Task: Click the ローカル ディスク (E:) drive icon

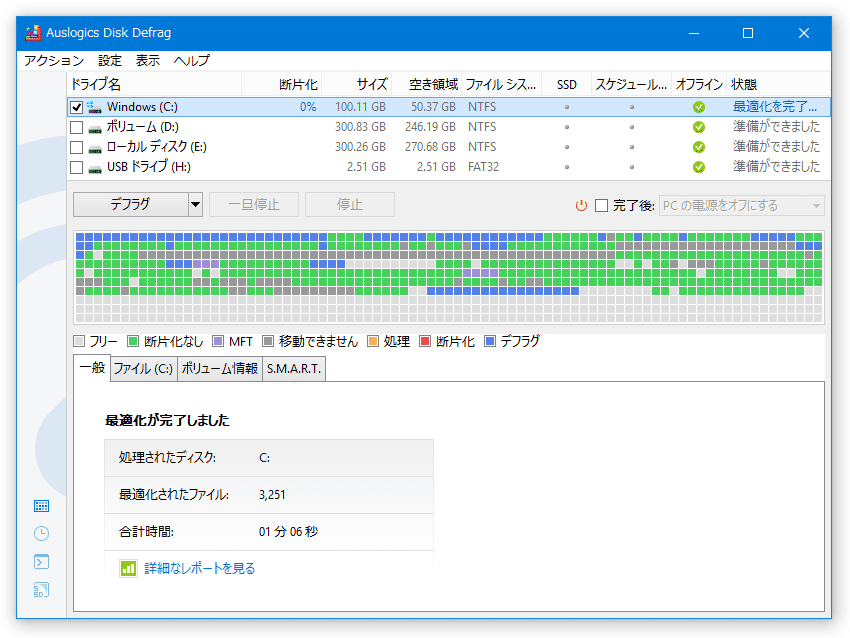Action: pos(95,150)
